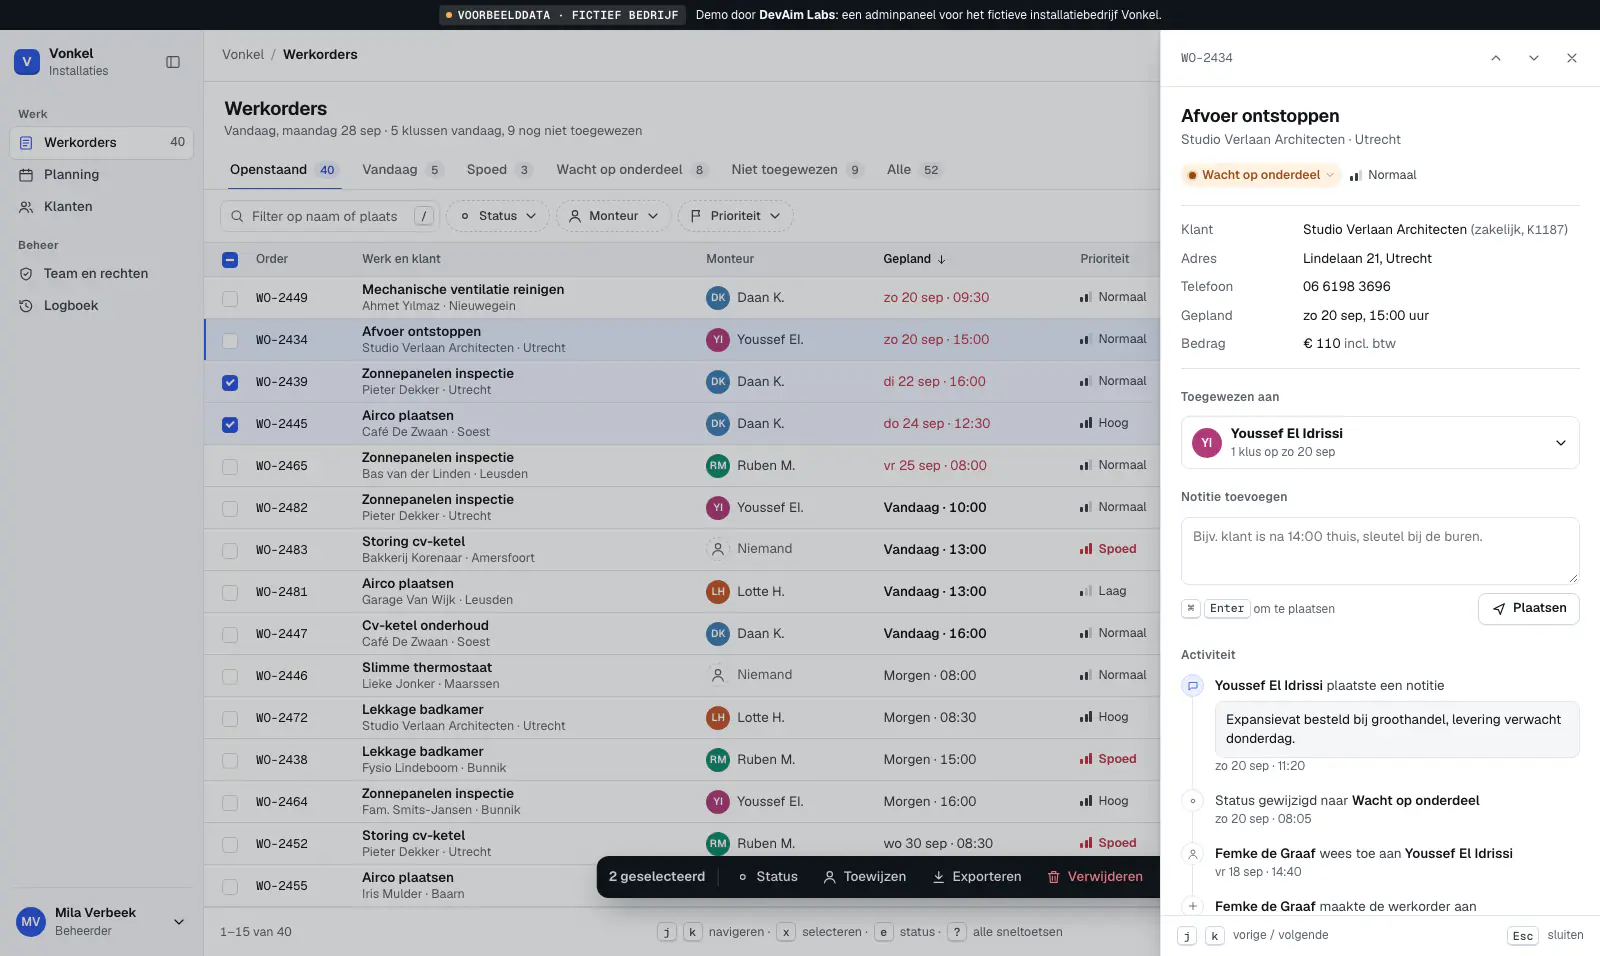Click Lotte H. avatar in WO-2481 row

pos(718,592)
